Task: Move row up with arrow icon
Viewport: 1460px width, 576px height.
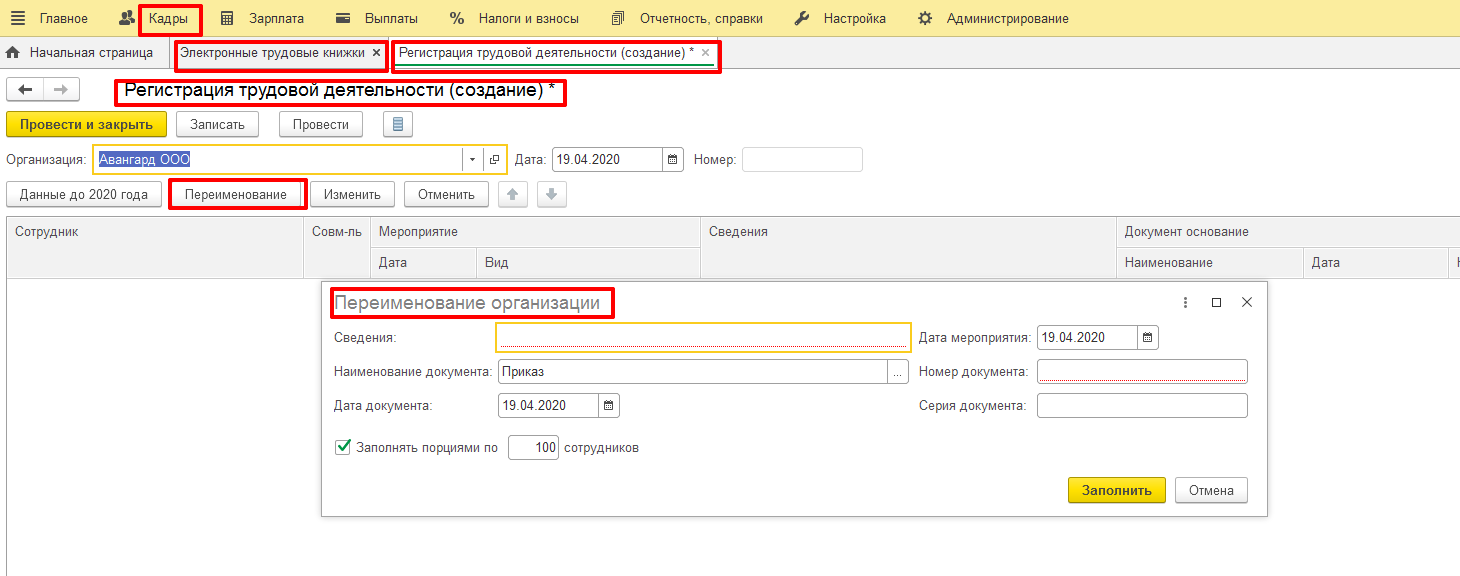Action: tap(513, 194)
